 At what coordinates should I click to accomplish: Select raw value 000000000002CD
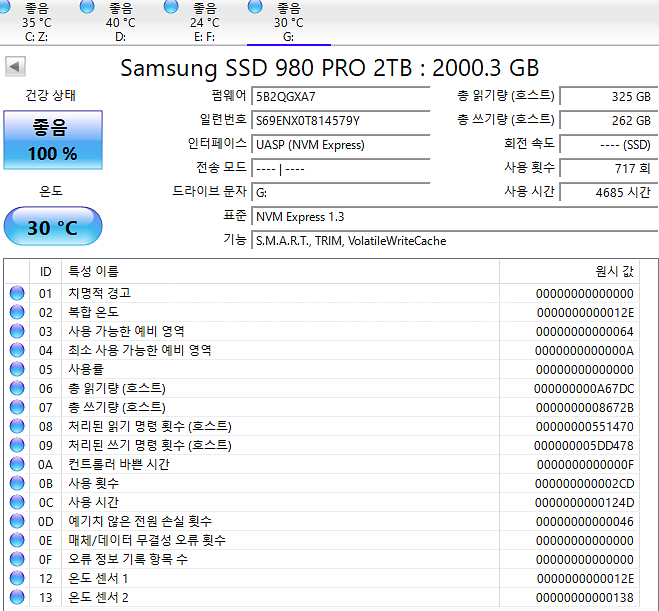tap(584, 484)
